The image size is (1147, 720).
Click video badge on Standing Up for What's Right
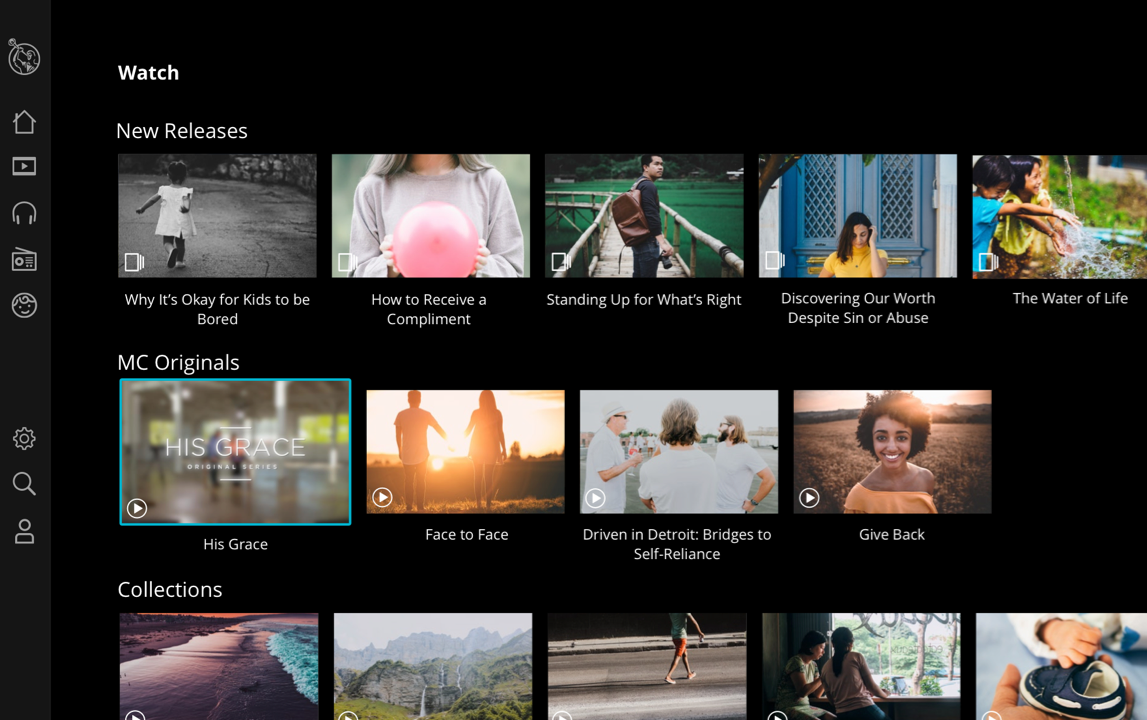(561, 261)
